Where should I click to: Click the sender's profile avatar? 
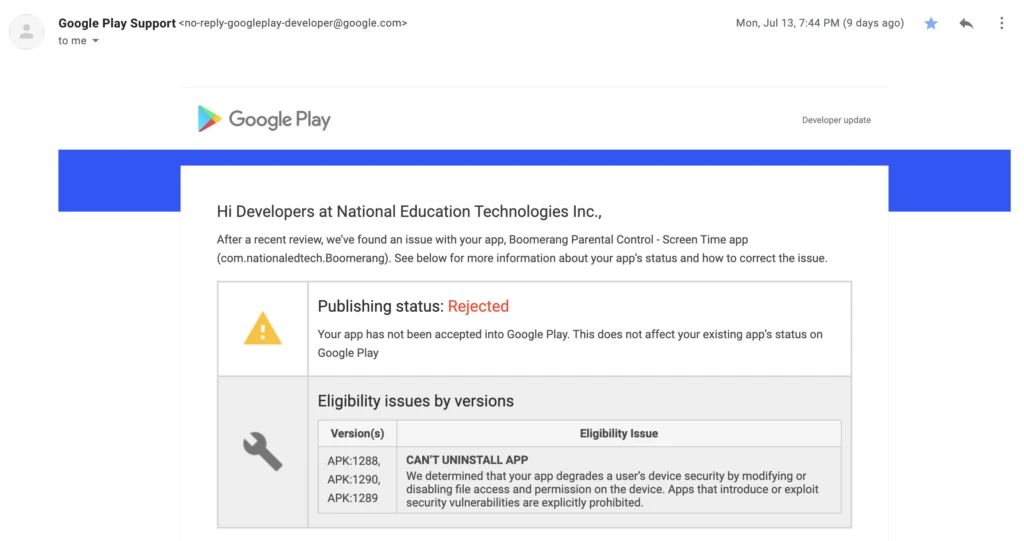click(x=26, y=32)
